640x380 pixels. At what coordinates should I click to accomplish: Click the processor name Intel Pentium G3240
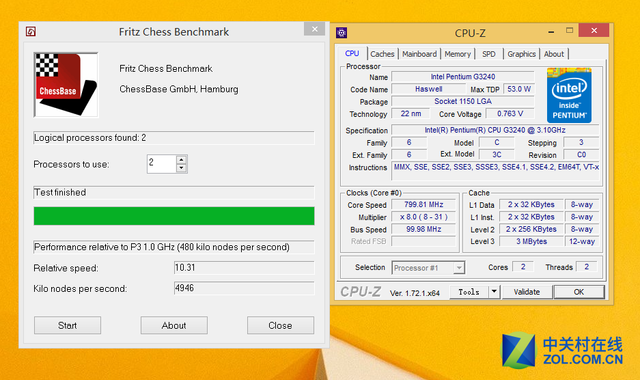[x=463, y=76]
